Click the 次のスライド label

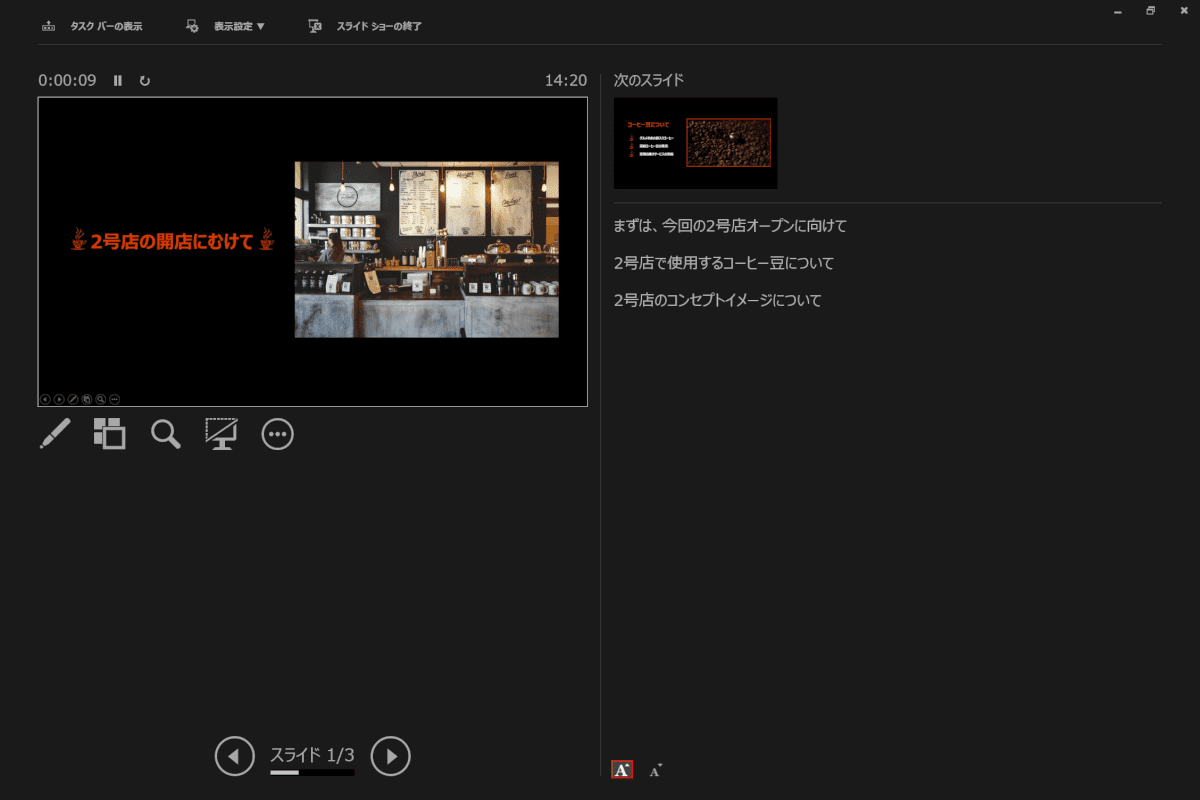(x=649, y=80)
